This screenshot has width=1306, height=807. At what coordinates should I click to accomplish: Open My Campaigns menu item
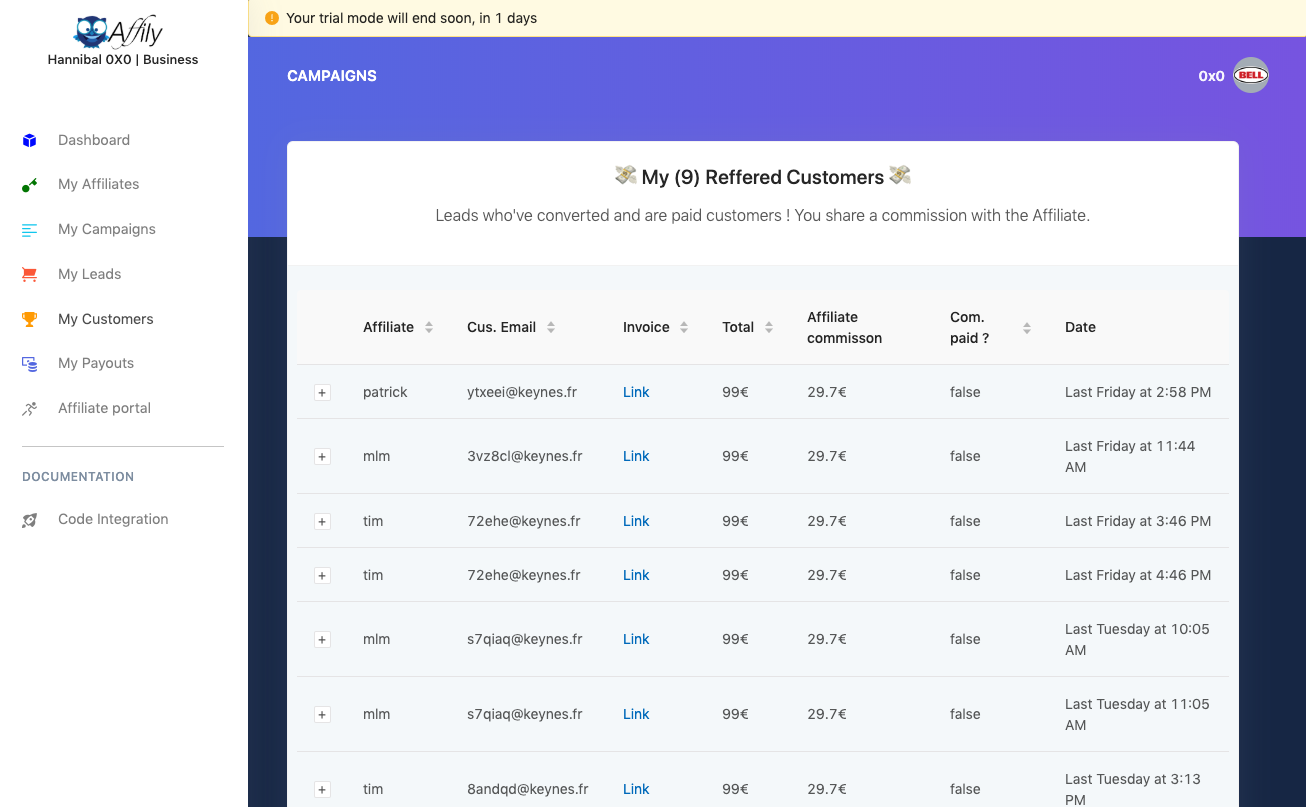107,229
